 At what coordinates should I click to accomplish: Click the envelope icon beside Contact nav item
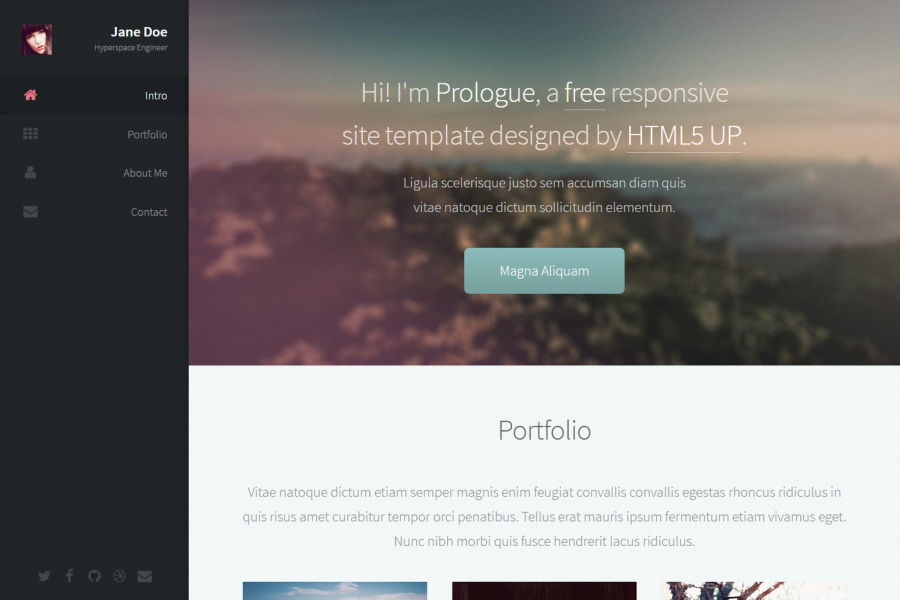coord(30,212)
